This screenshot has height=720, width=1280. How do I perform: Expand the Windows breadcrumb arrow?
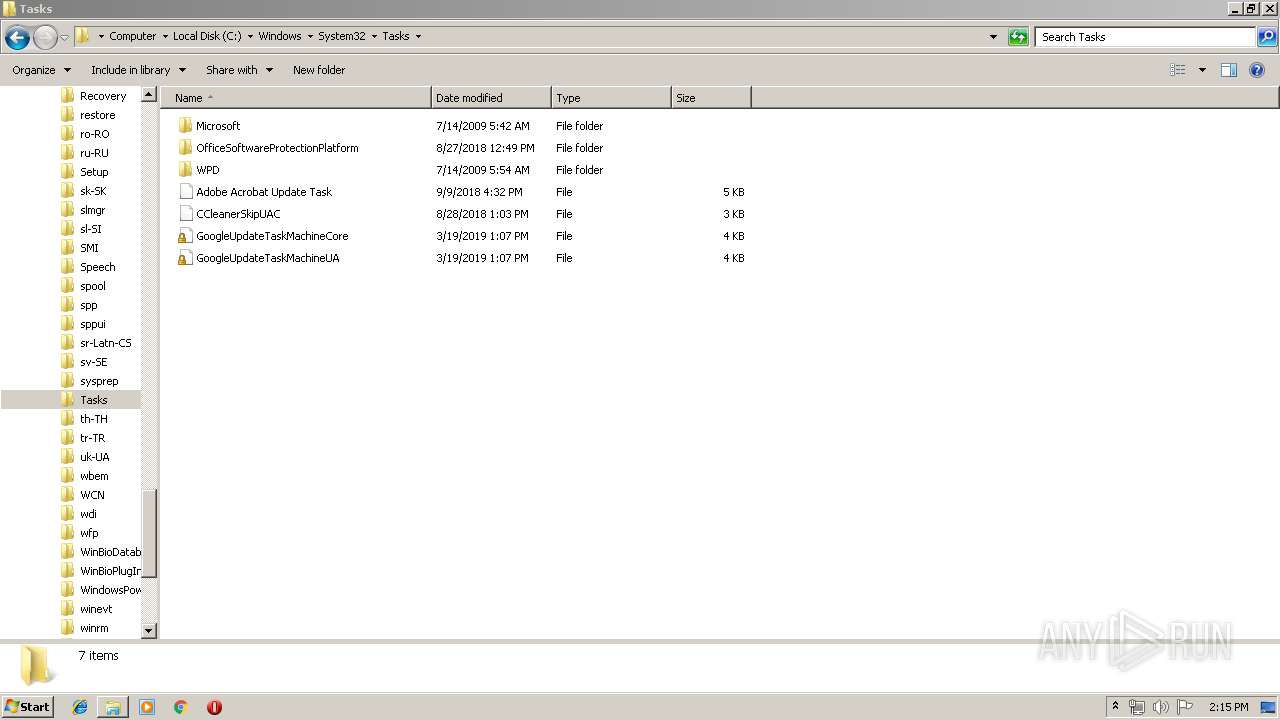[310, 36]
